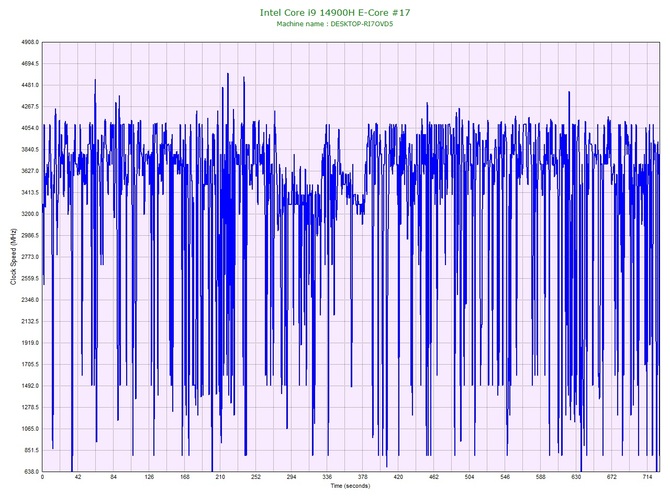670x503 pixels.
Task: Click the 1705.5 y-axis tick label
Action: pos(30,364)
